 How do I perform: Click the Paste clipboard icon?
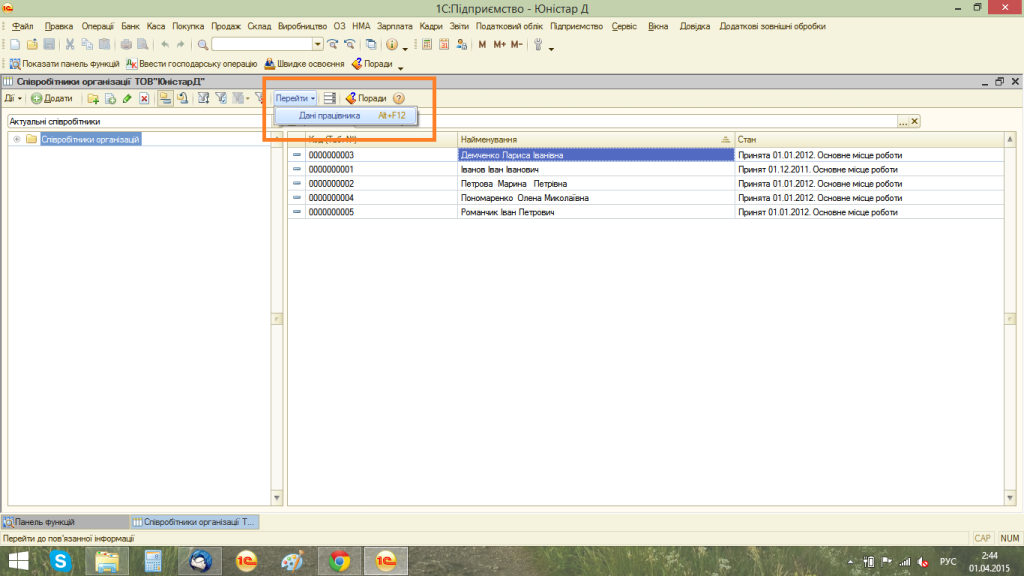pos(104,44)
